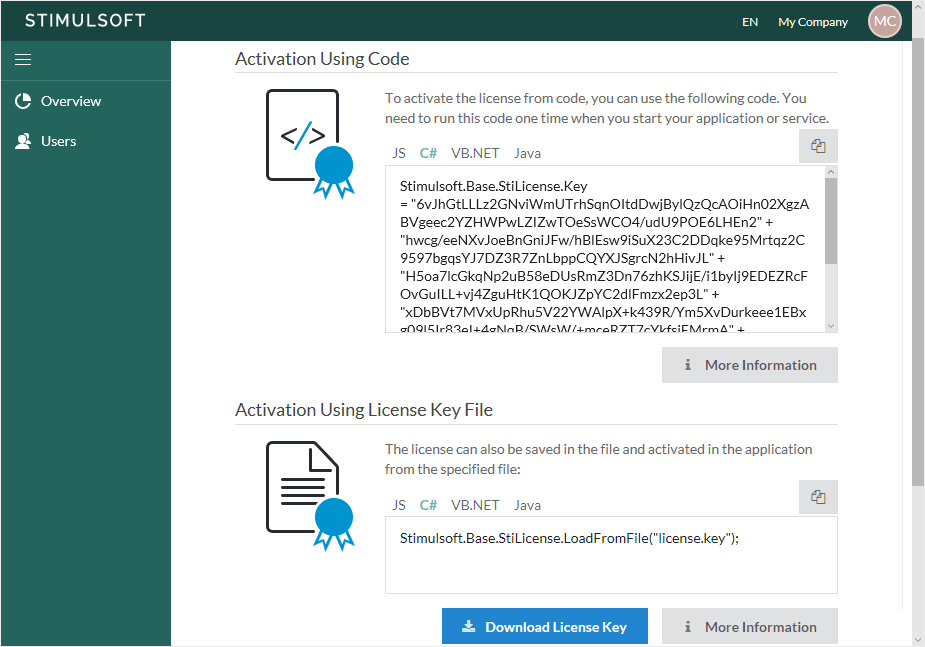This screenshot has width=925, height=647.
Task: Click the Stimulsoft logo
Action: point(85,21)
